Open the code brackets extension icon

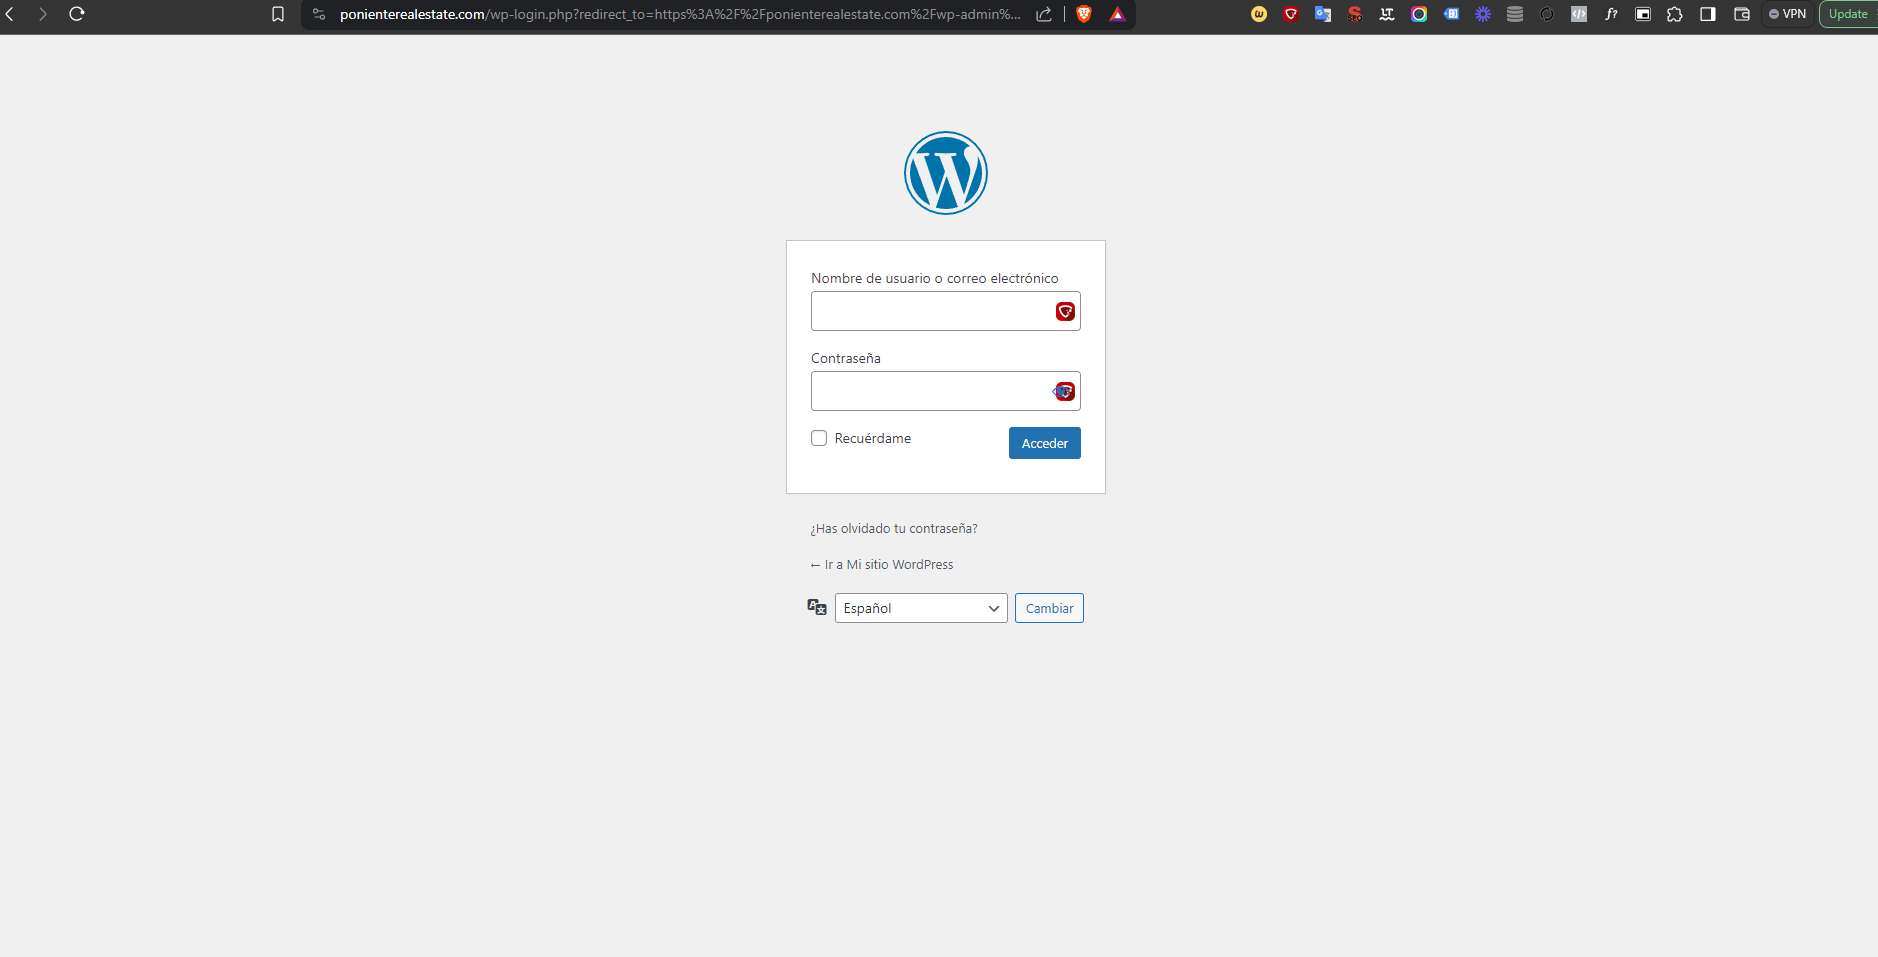point(1579,14)
